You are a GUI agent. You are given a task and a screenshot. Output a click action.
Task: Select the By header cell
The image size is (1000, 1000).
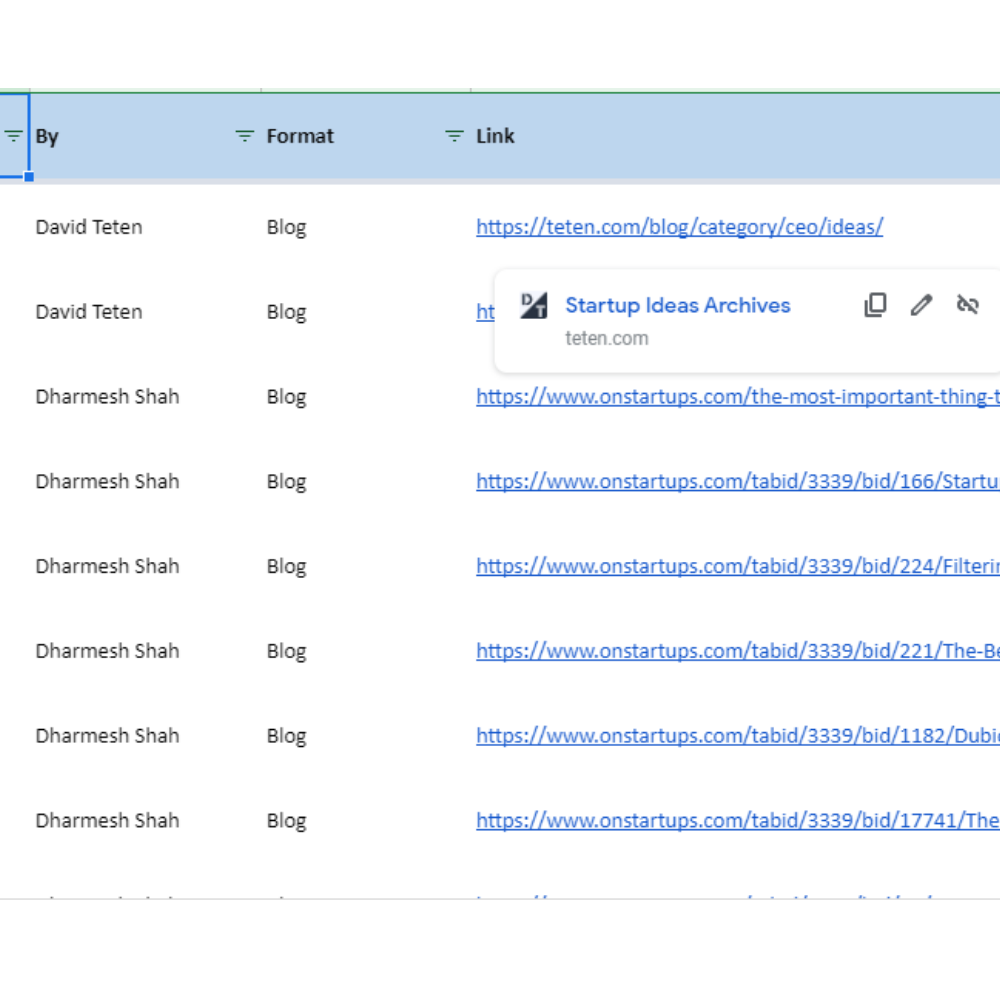click(x=145, y=136)
